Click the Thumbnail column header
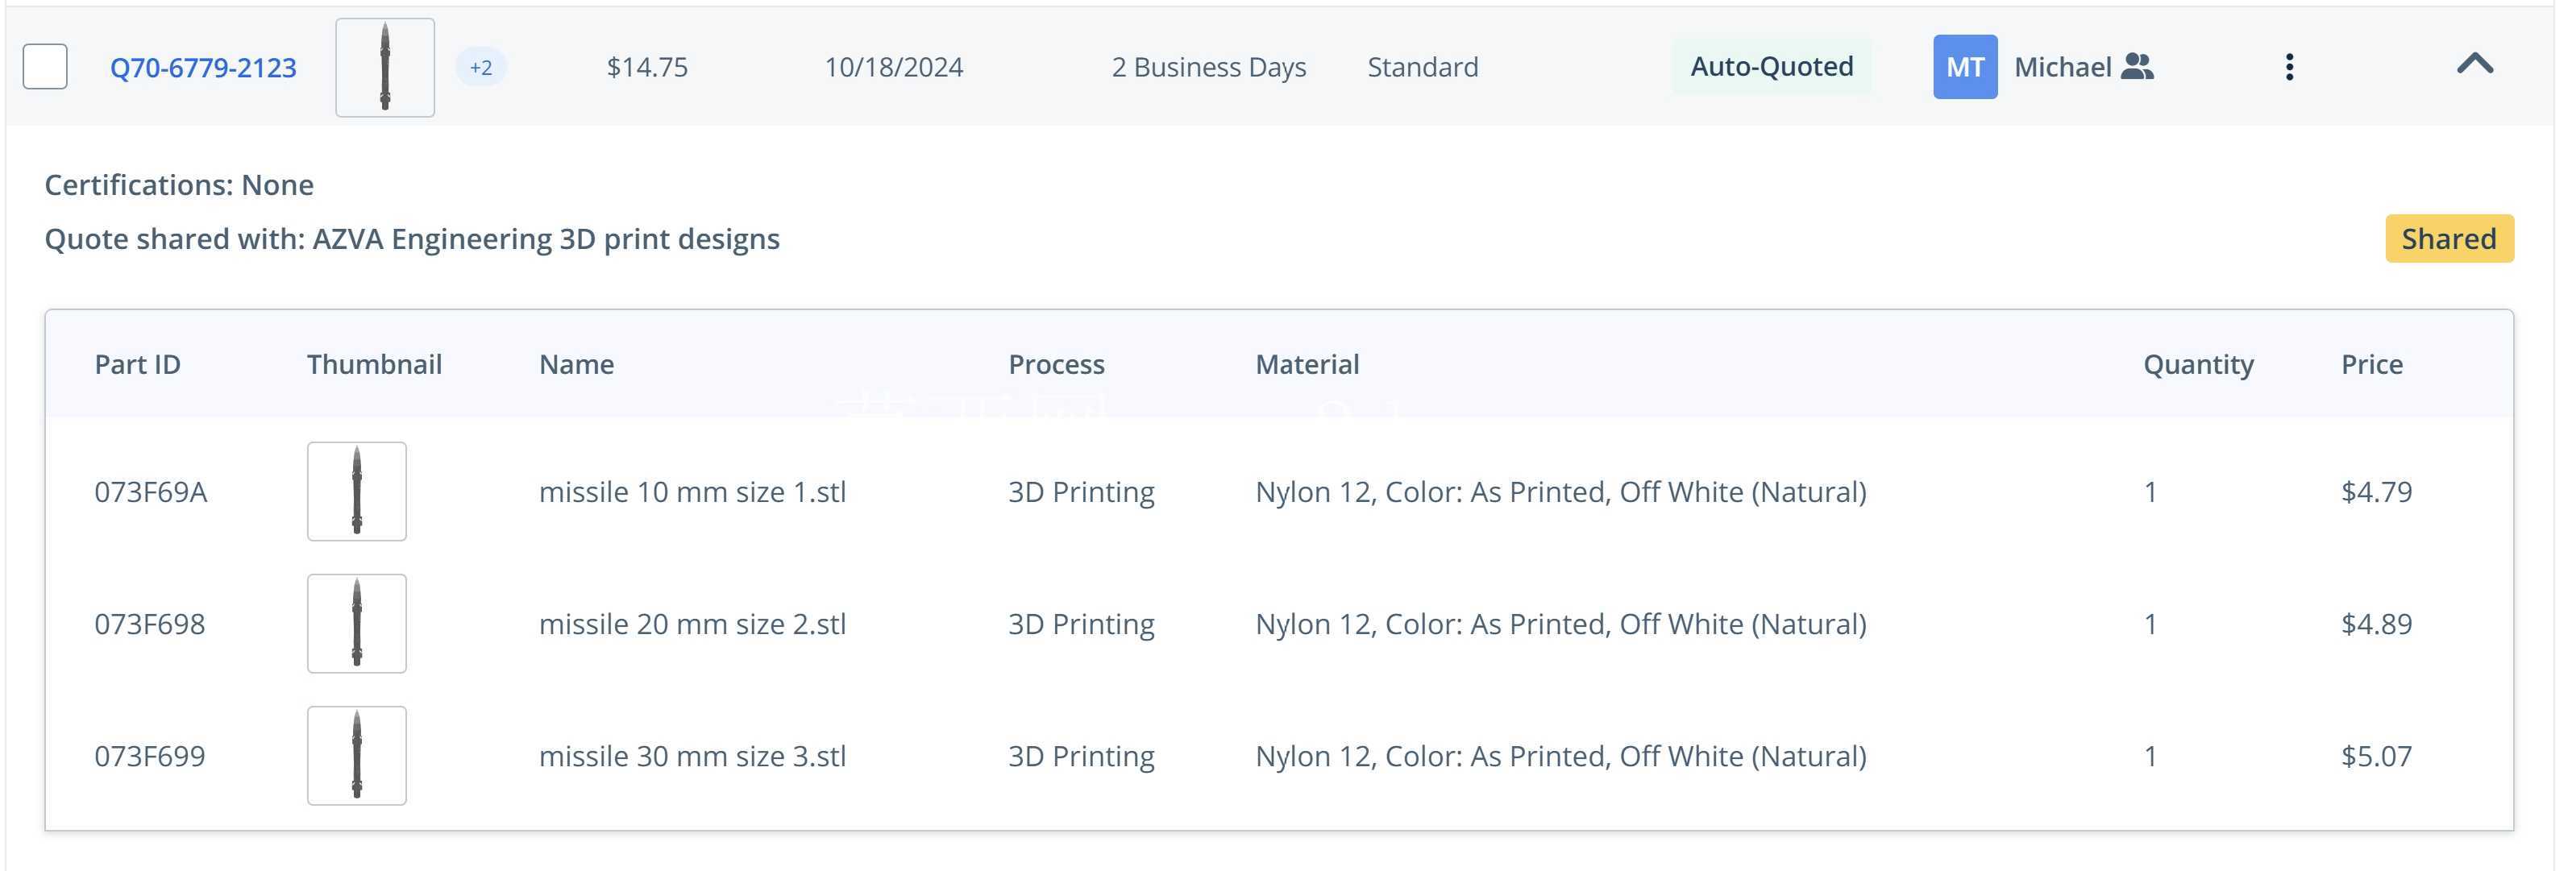The width and height of the screenshot is (2576, 871). (374, 364)
